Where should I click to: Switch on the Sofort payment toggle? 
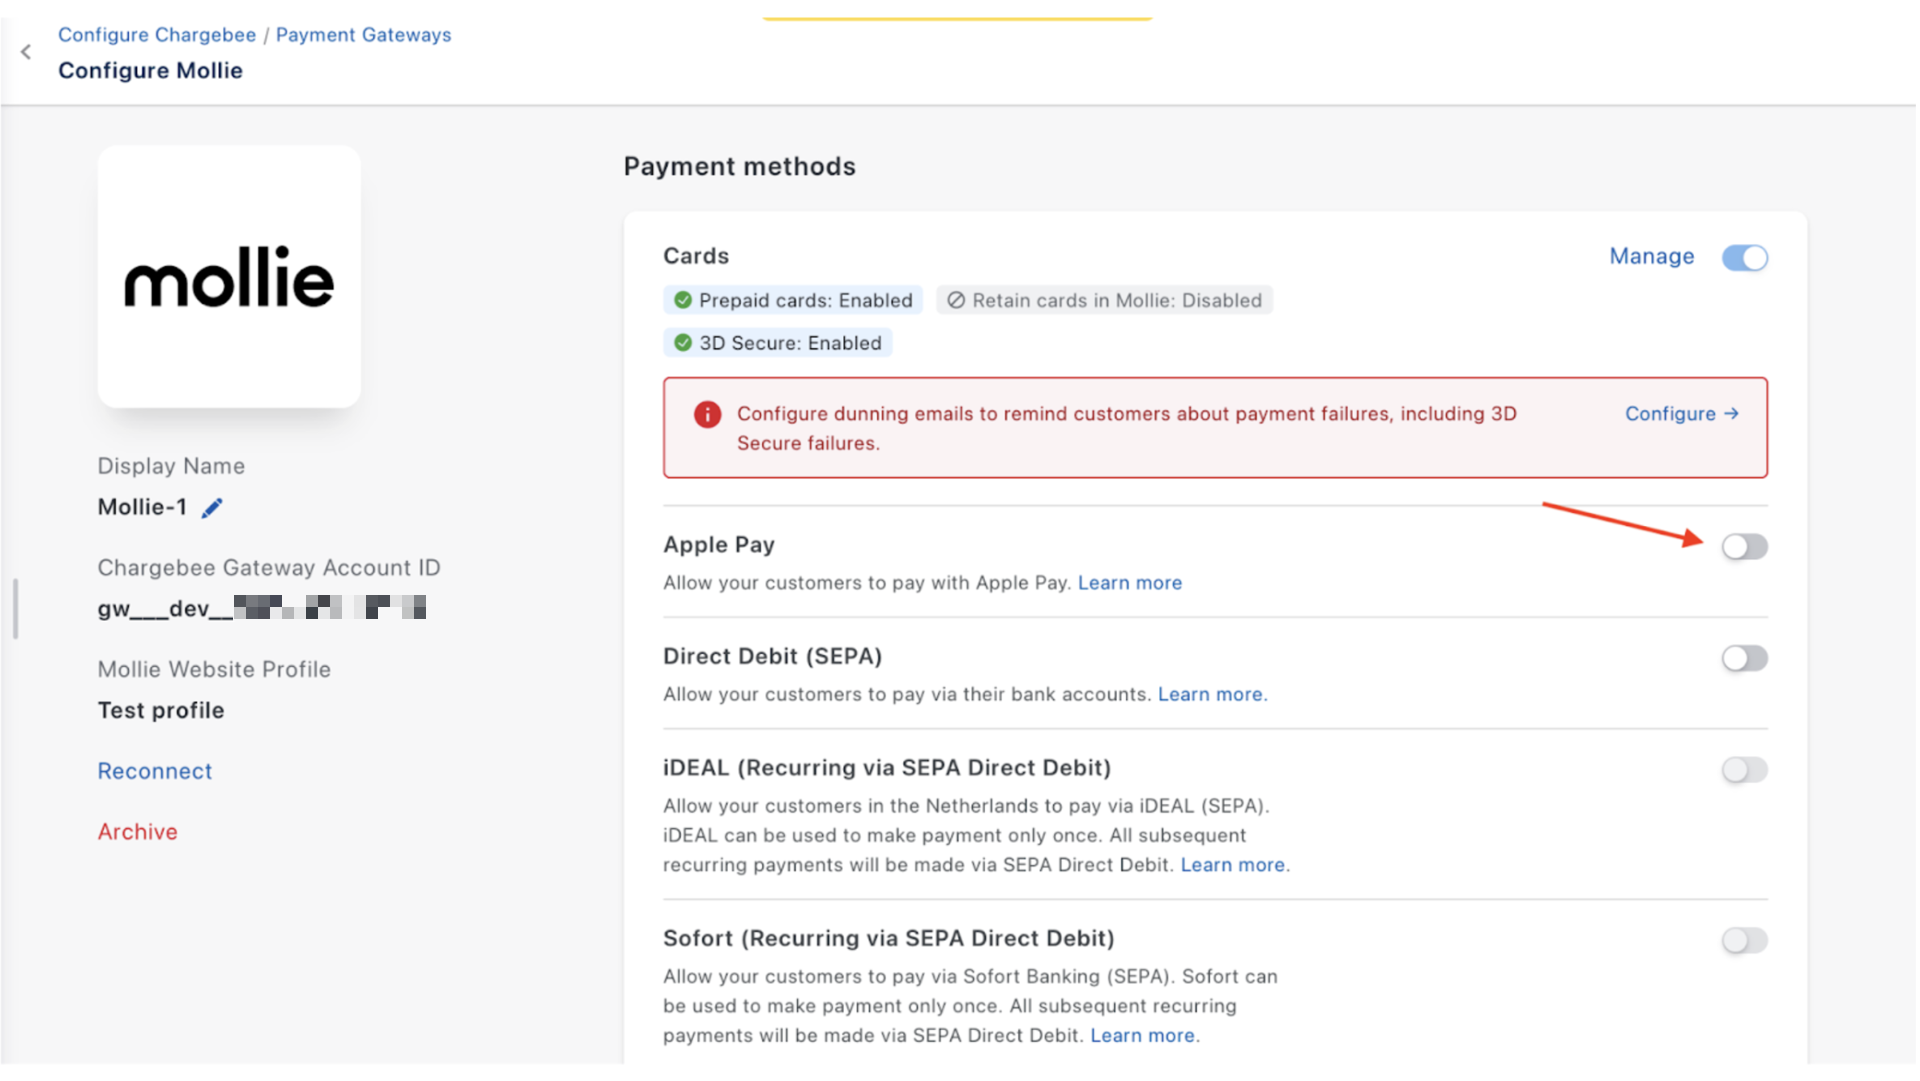coord(1744,941)
